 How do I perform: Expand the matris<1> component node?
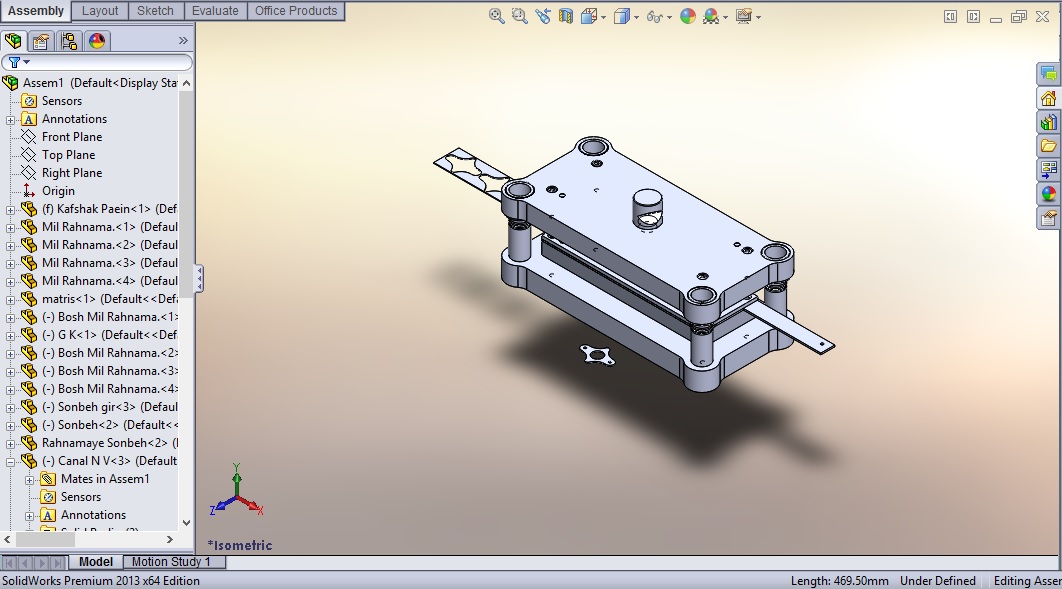point(10,300)
